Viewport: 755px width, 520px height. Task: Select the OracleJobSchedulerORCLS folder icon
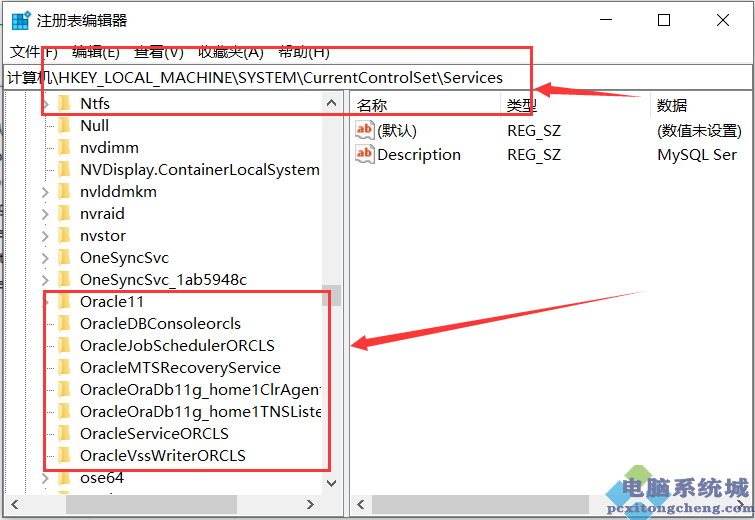tap(64, 345)
